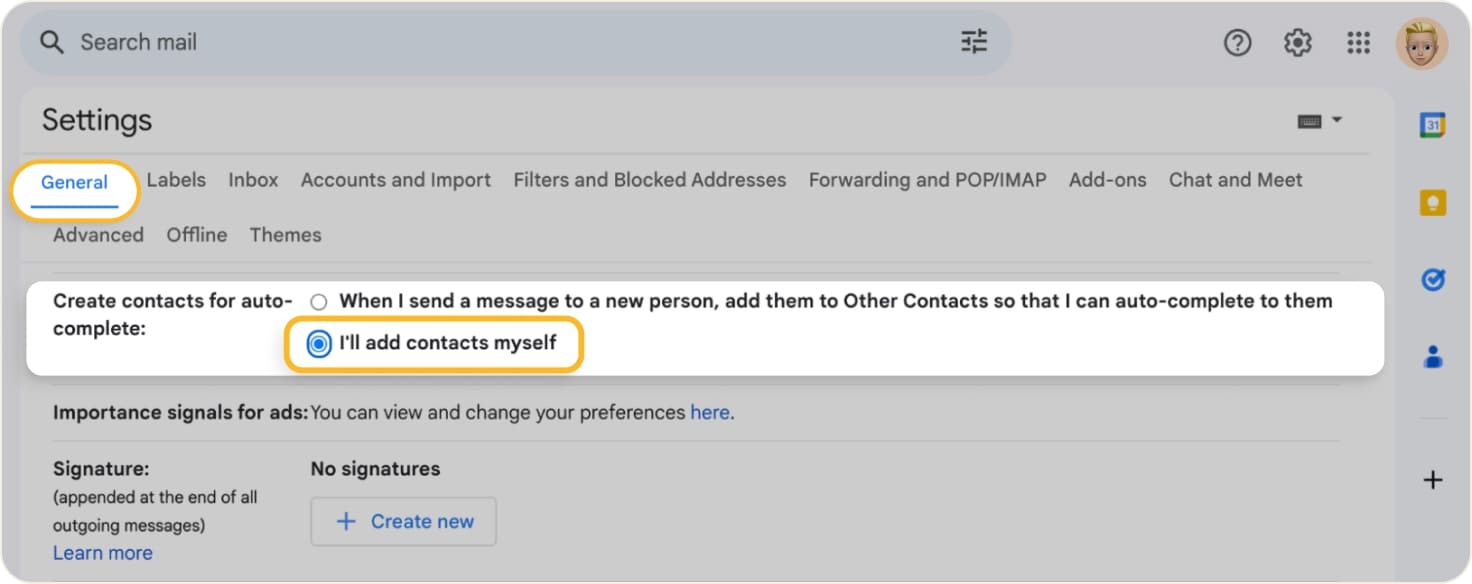Image resolution: width=1472 pixels, height=584 pixels.
Task: Open the Support help icon
Action: (1237, 43)
